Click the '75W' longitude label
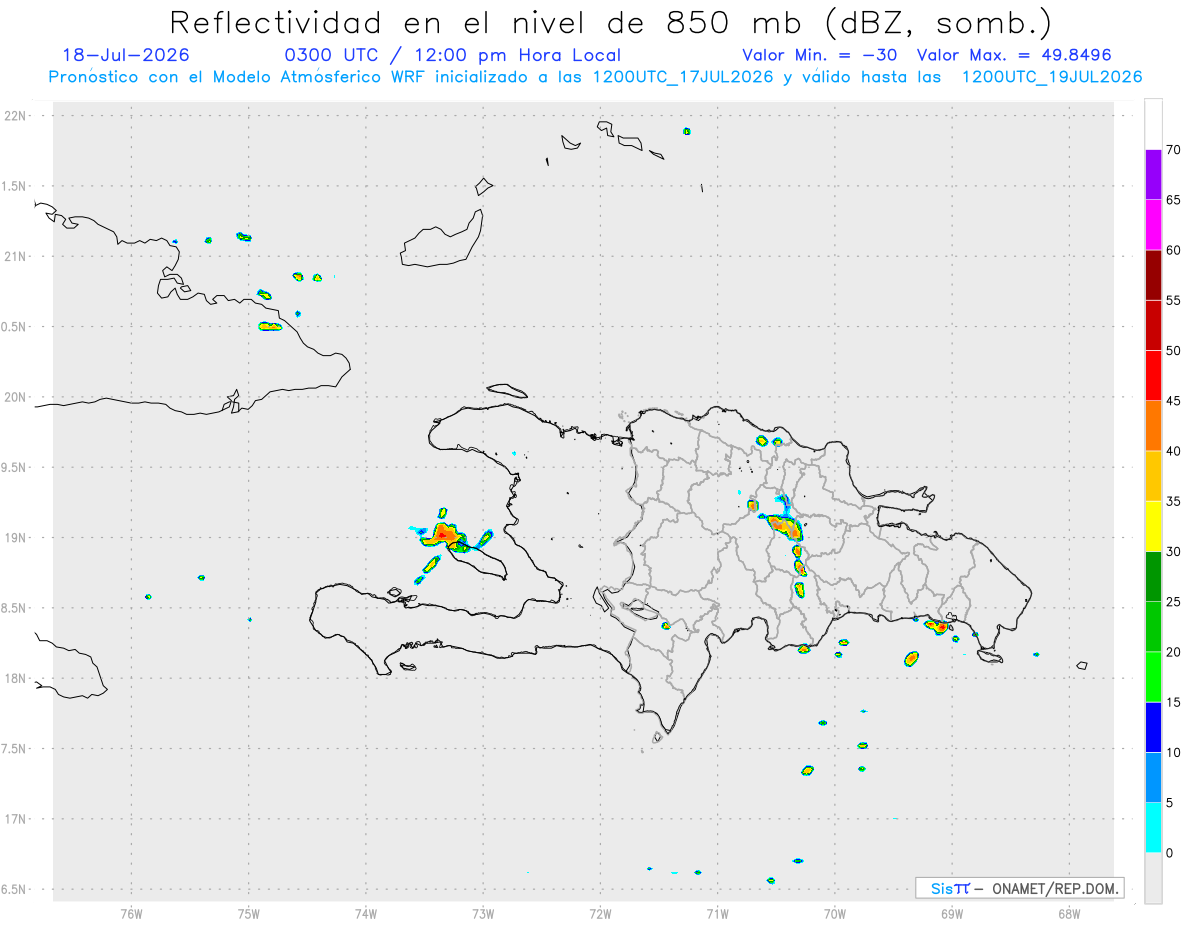 tap(249, 913)
